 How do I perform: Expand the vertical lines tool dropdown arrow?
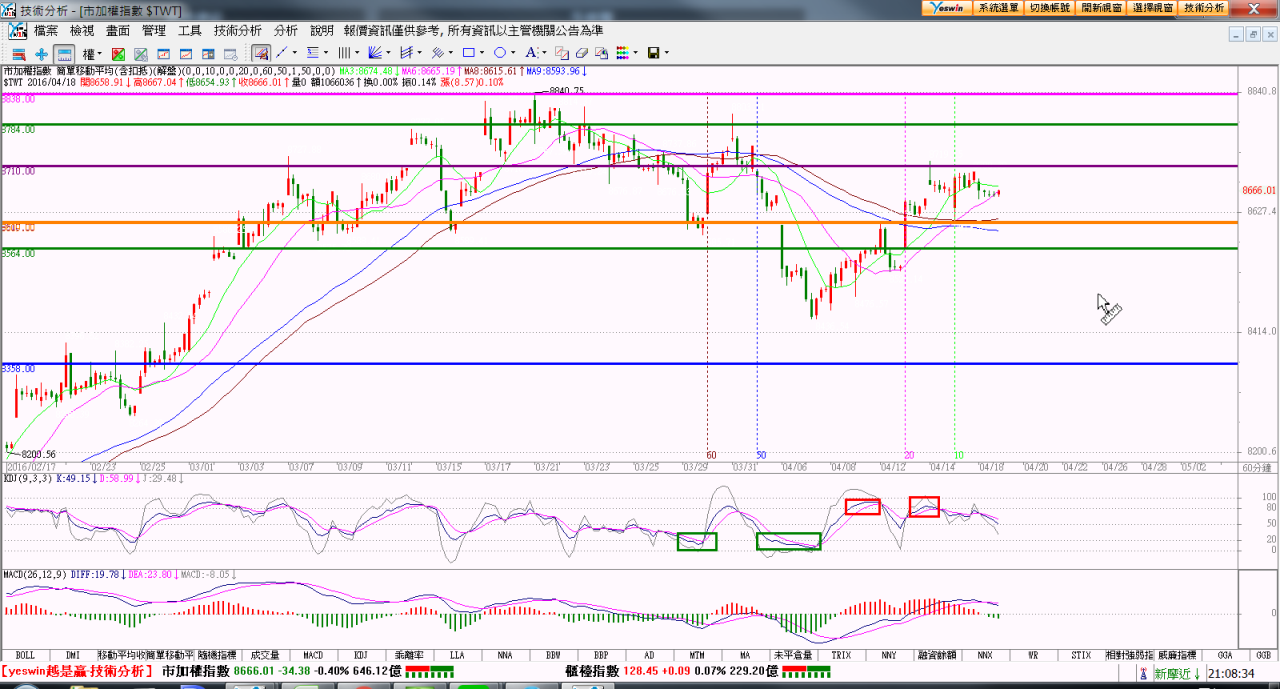point(357,53)
